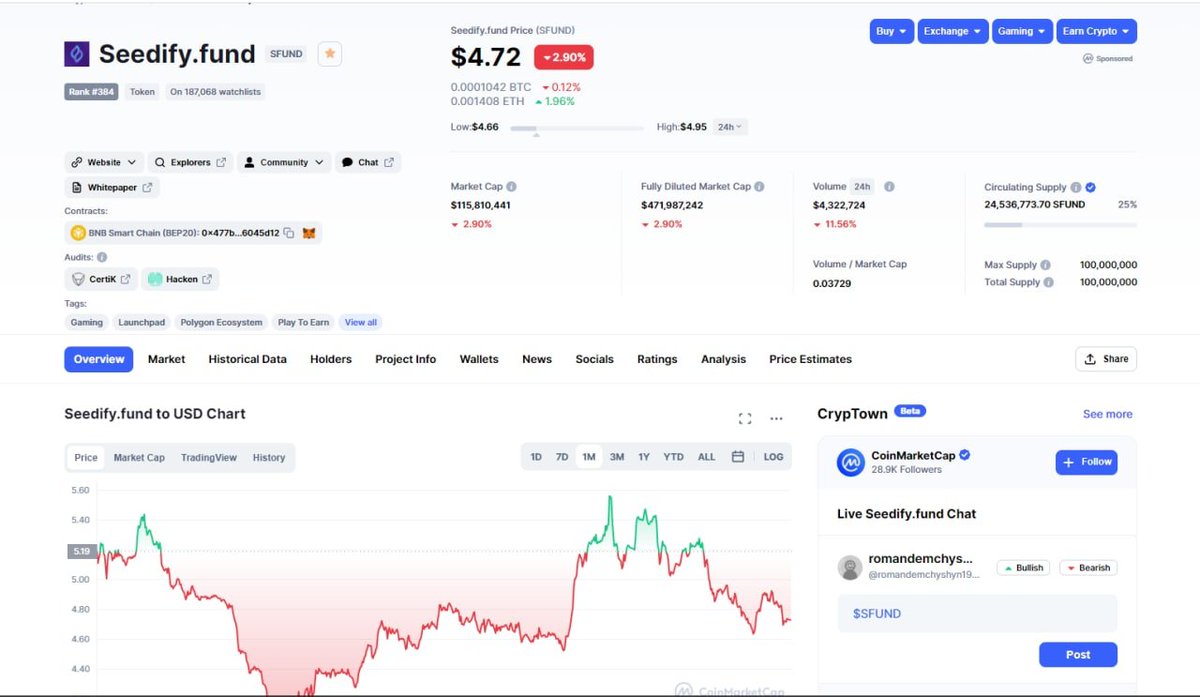Click the low-high price range slider
This screenshot has width=1200, height=697.
[x=577, y=128]
